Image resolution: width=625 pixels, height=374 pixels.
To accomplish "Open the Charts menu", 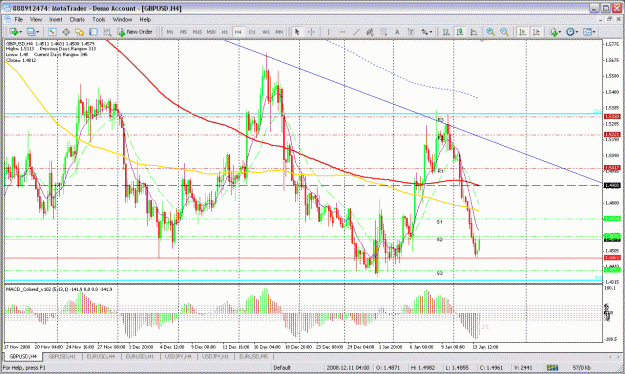I will coord(77,20).
